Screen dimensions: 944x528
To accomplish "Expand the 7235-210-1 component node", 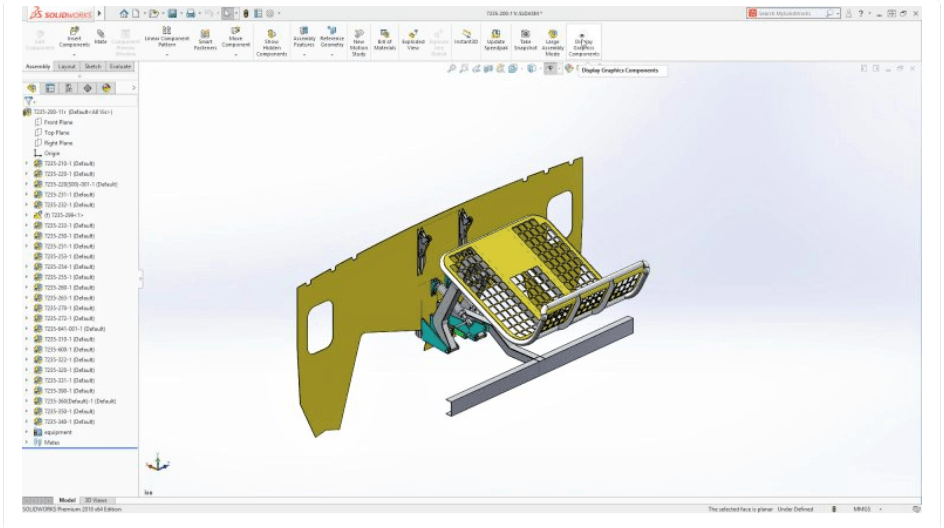I will click(27, 163).
